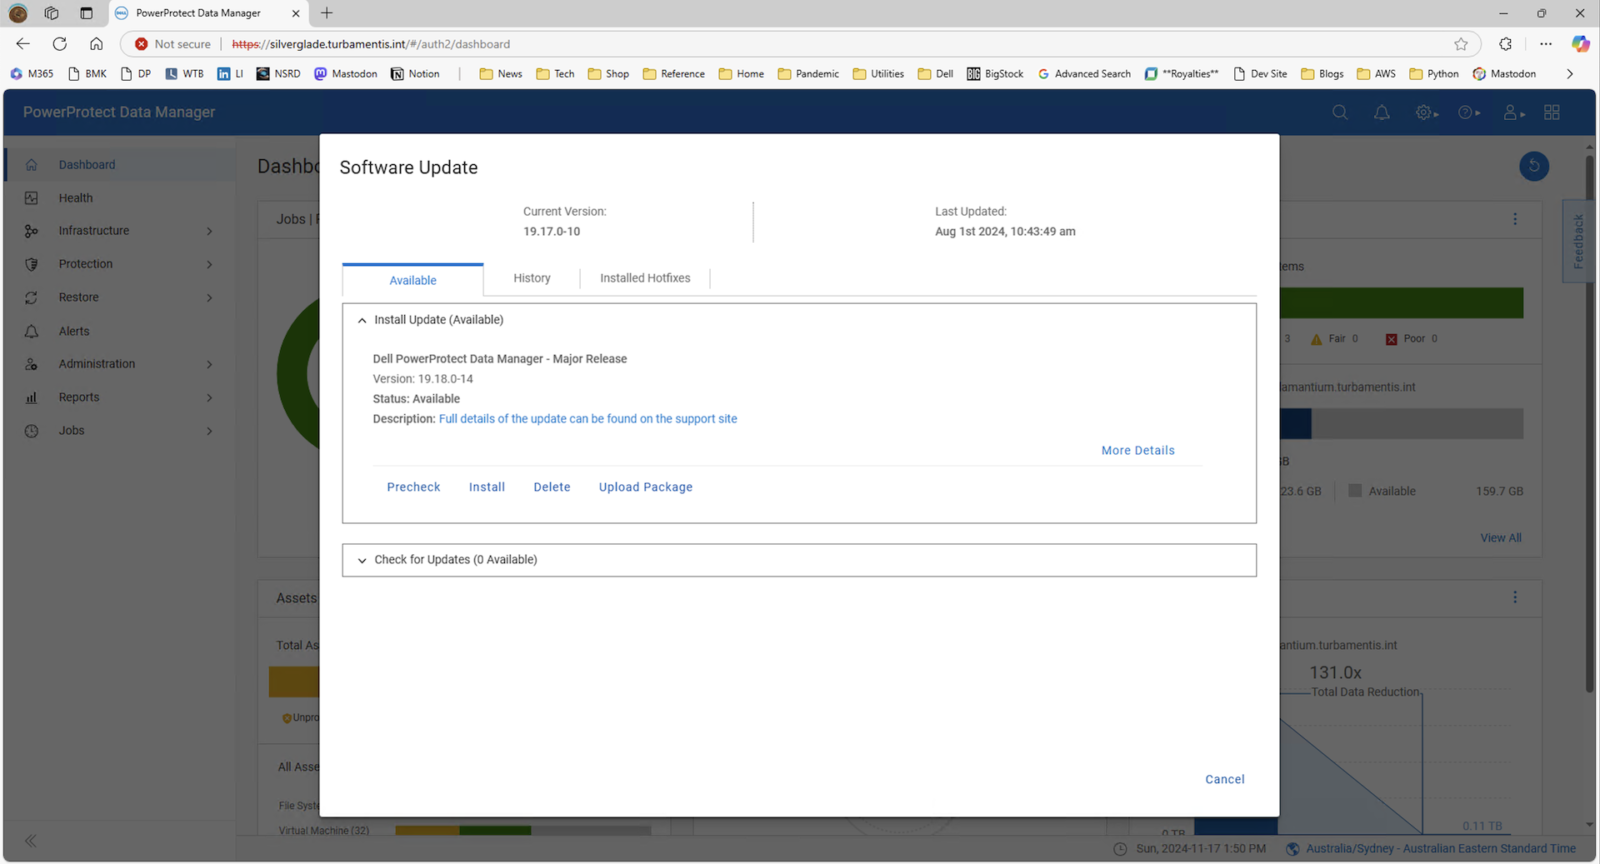Click Delete for the update package
This screenshot has width=1600, height=864.
click(552, 487)
